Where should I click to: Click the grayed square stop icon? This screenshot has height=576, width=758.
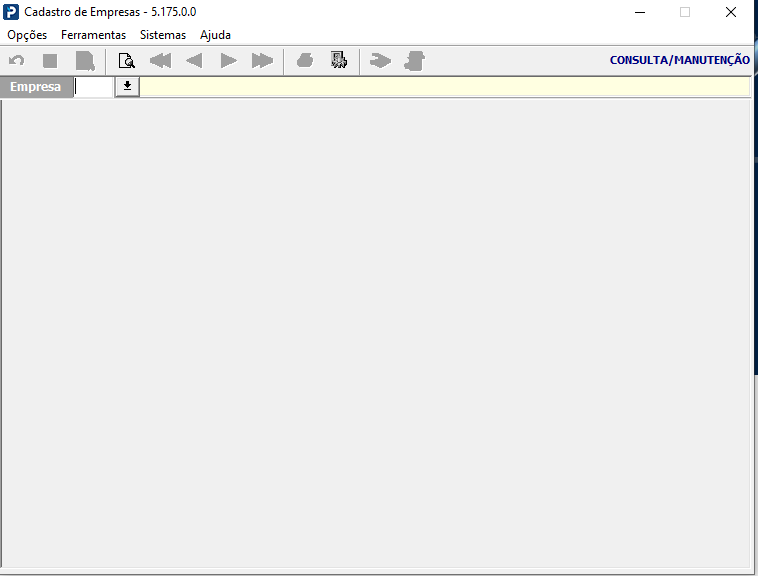click(50, 61)
